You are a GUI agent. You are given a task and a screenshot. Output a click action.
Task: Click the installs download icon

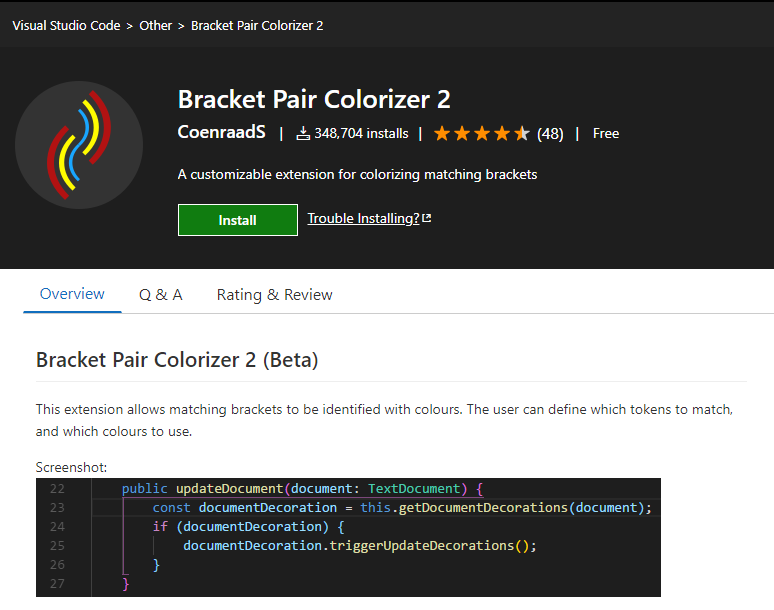pyautogui.click(x=303, y=133)
